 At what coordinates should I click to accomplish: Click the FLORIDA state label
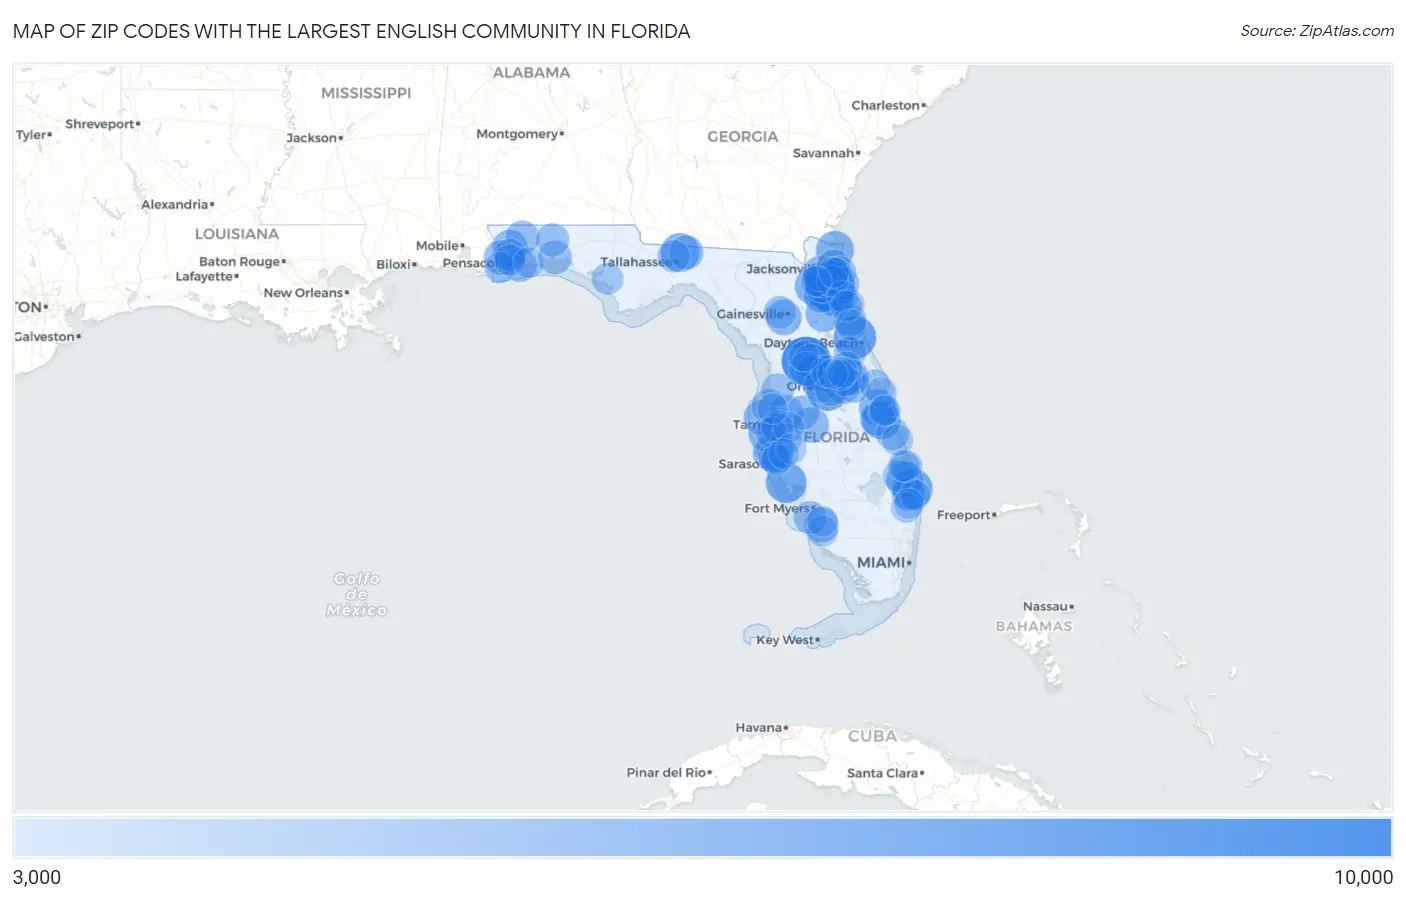(837, 437)
